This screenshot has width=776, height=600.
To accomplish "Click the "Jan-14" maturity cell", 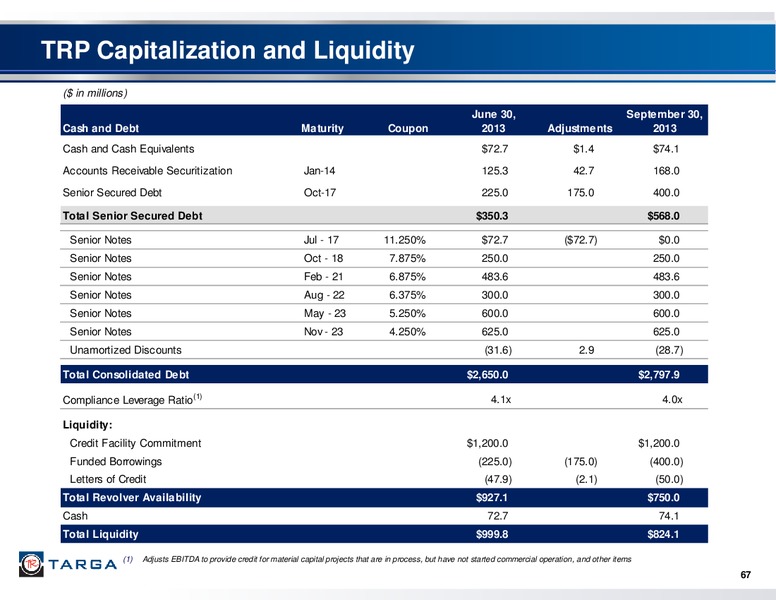I will (319, 171).
